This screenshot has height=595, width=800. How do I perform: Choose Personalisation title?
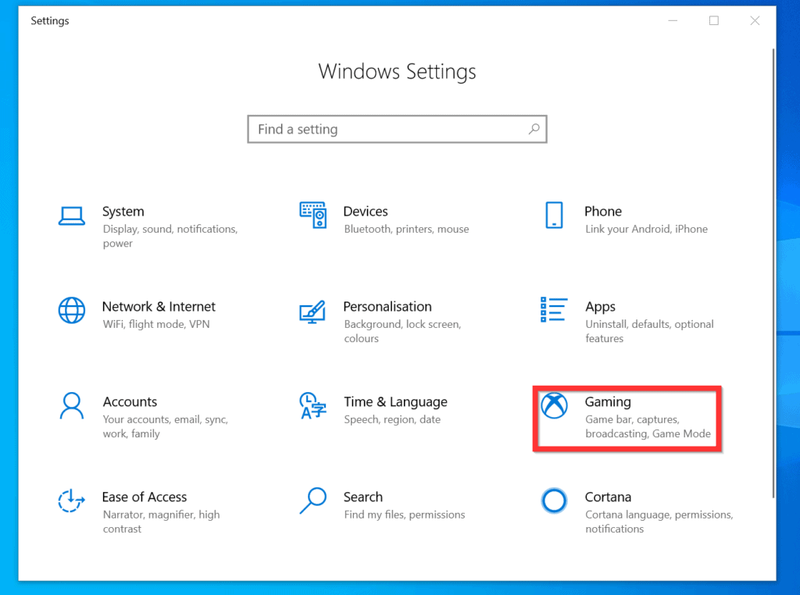point(387,307)
